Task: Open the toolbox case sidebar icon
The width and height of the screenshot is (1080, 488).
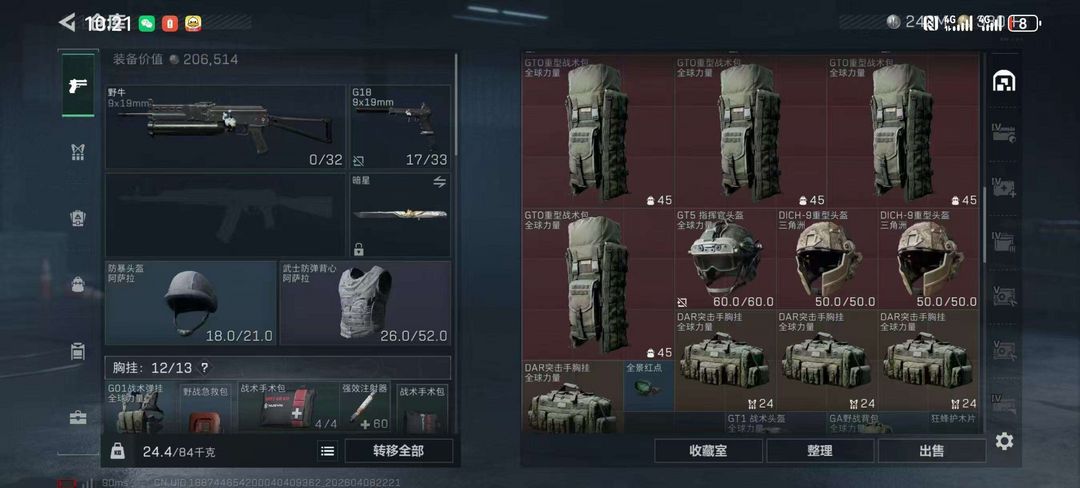Action: pos(78,417)
